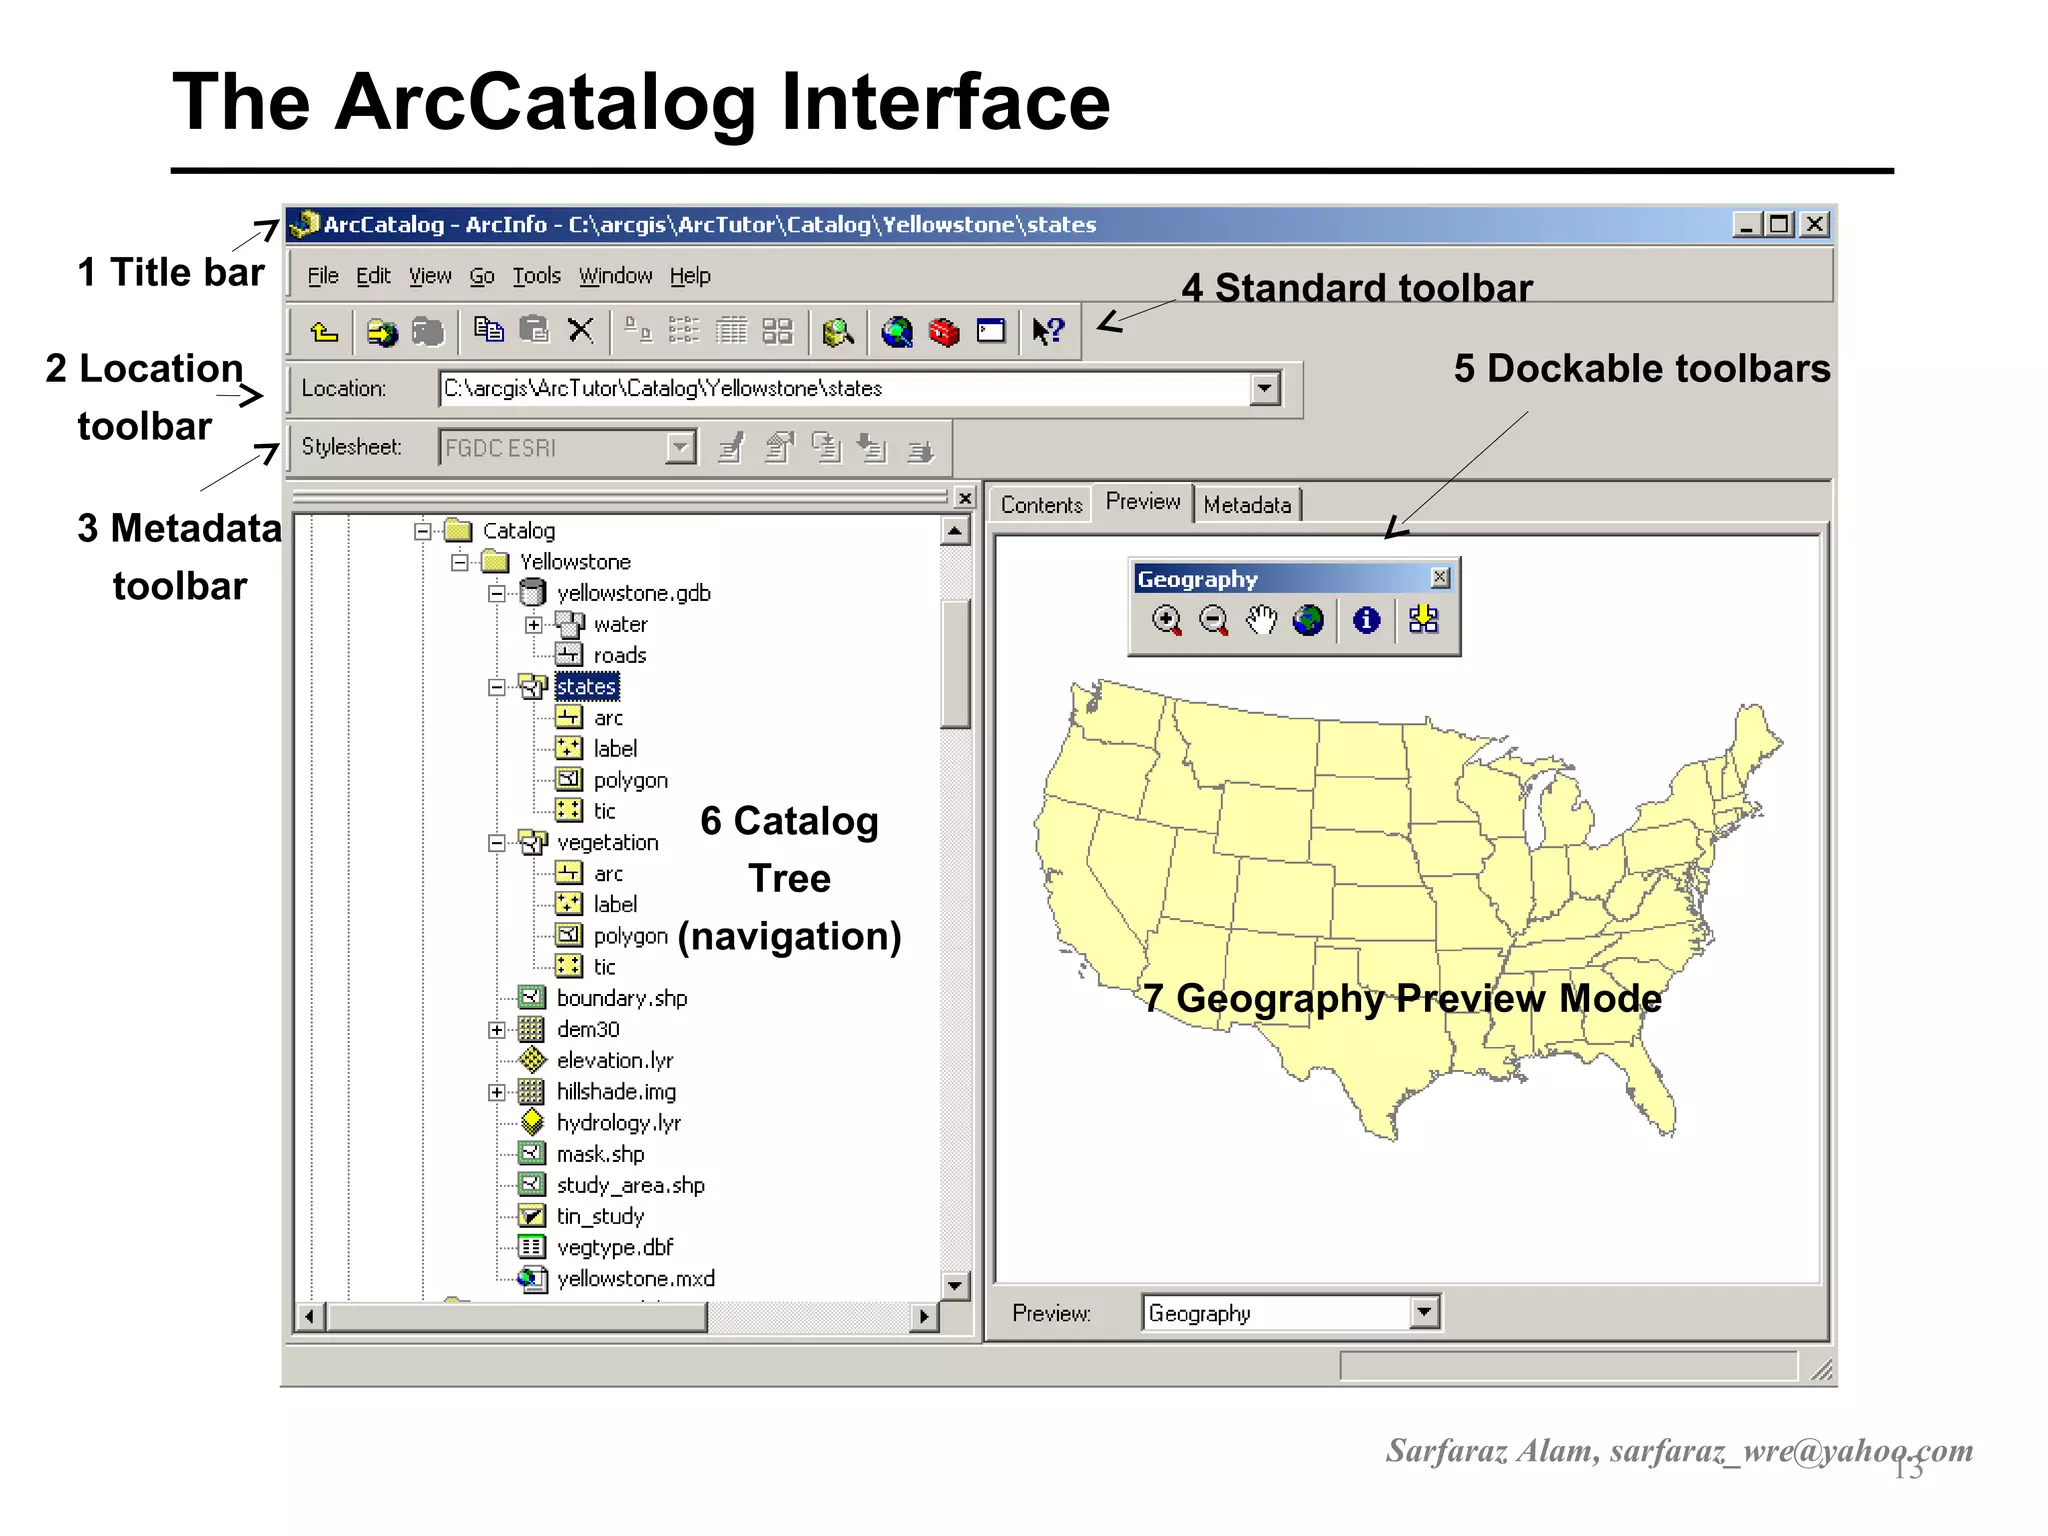Select tin_study in the tree

click(x=600, y=1217)
